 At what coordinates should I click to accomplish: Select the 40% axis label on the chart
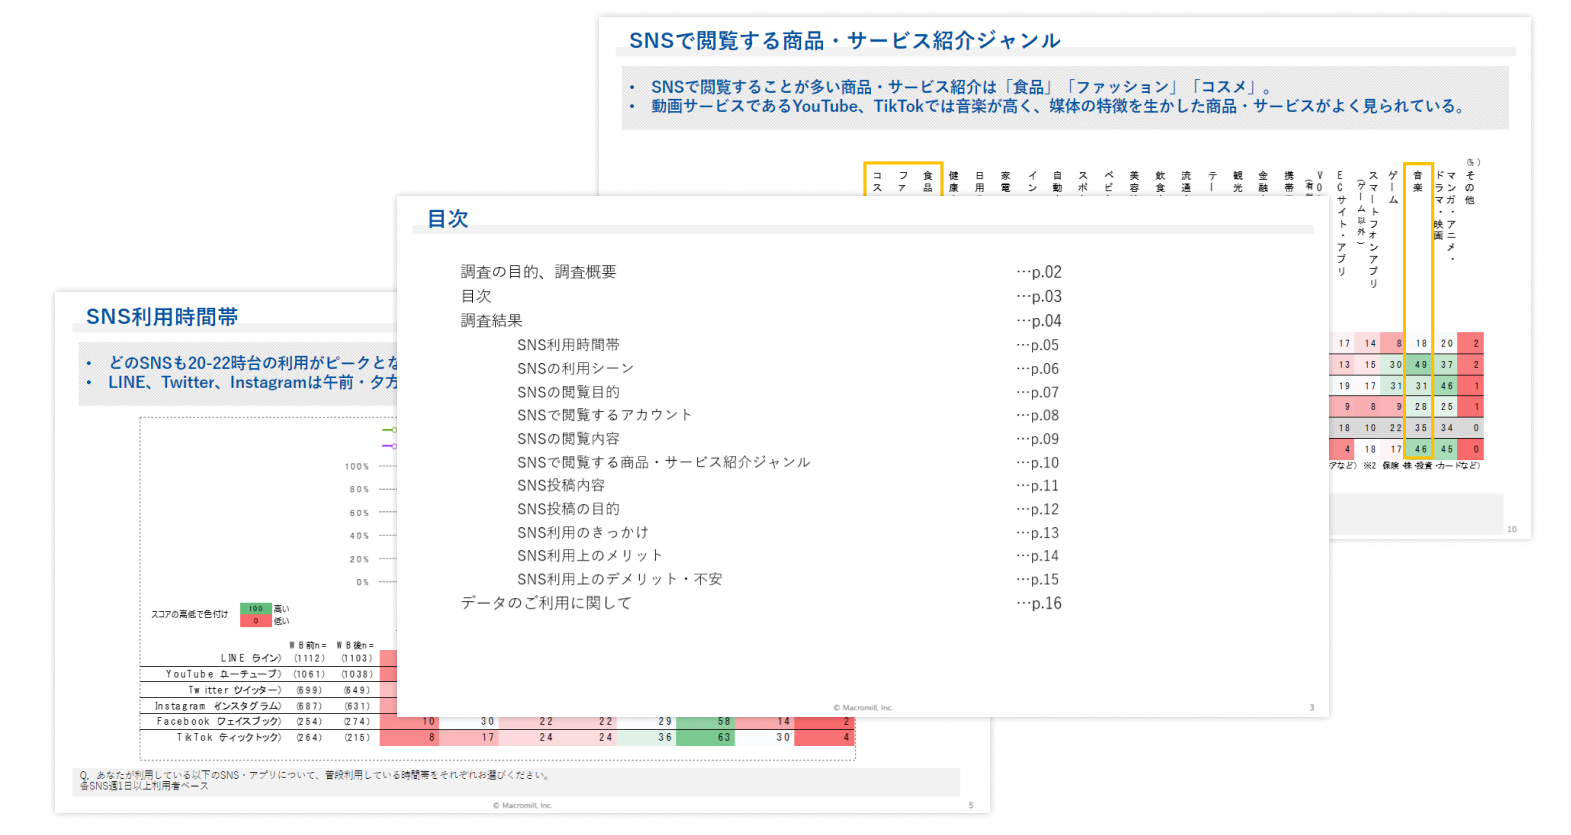359,536
